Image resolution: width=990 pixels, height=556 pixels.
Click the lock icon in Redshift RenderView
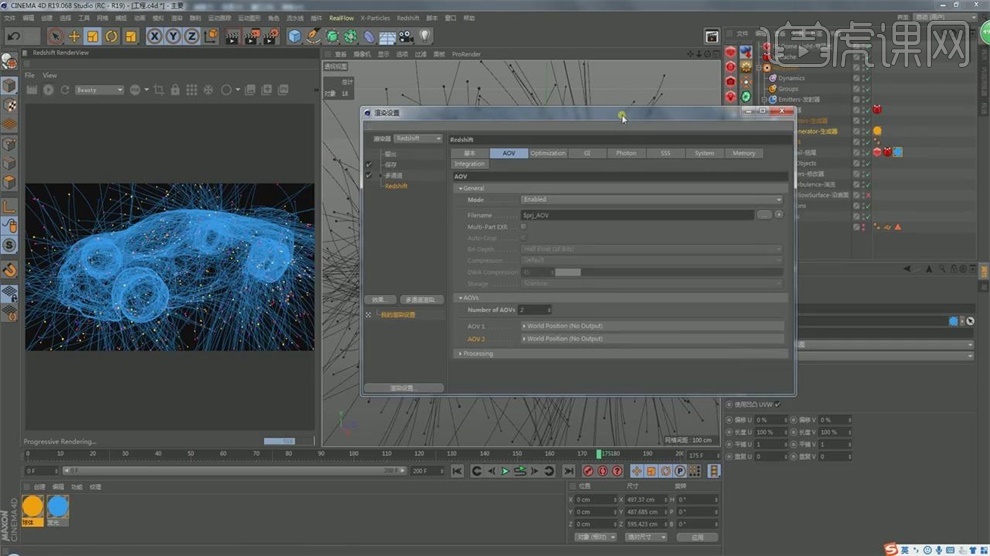click(x=175, y=90)
